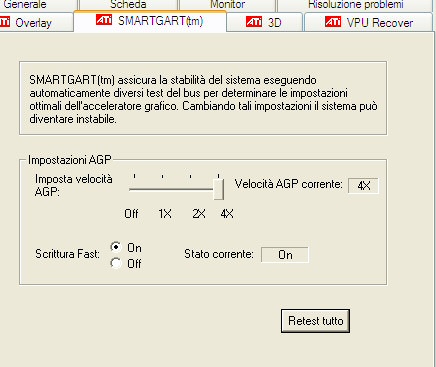Disable Scrittura Fast with the Off radio
The image size is (436, 367).
click(x=116, y=263)
